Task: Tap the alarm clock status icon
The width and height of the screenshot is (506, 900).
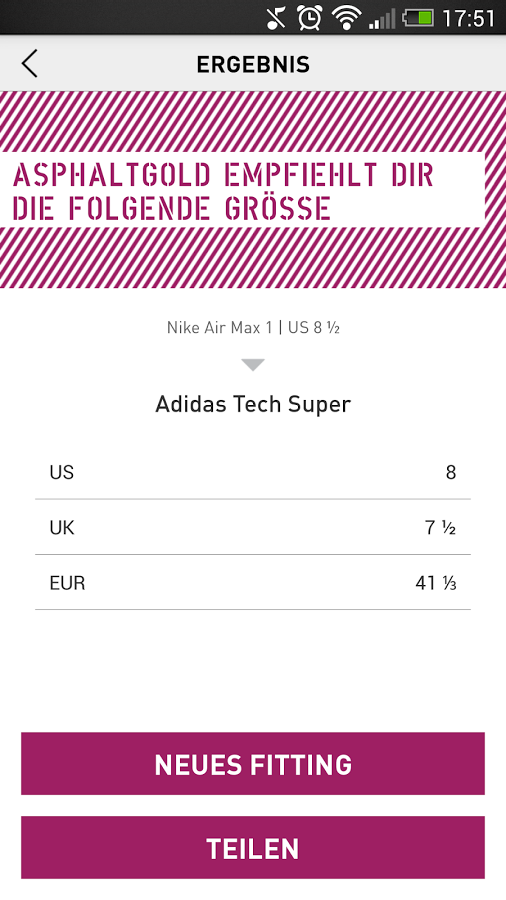Action: pos(309,18)
